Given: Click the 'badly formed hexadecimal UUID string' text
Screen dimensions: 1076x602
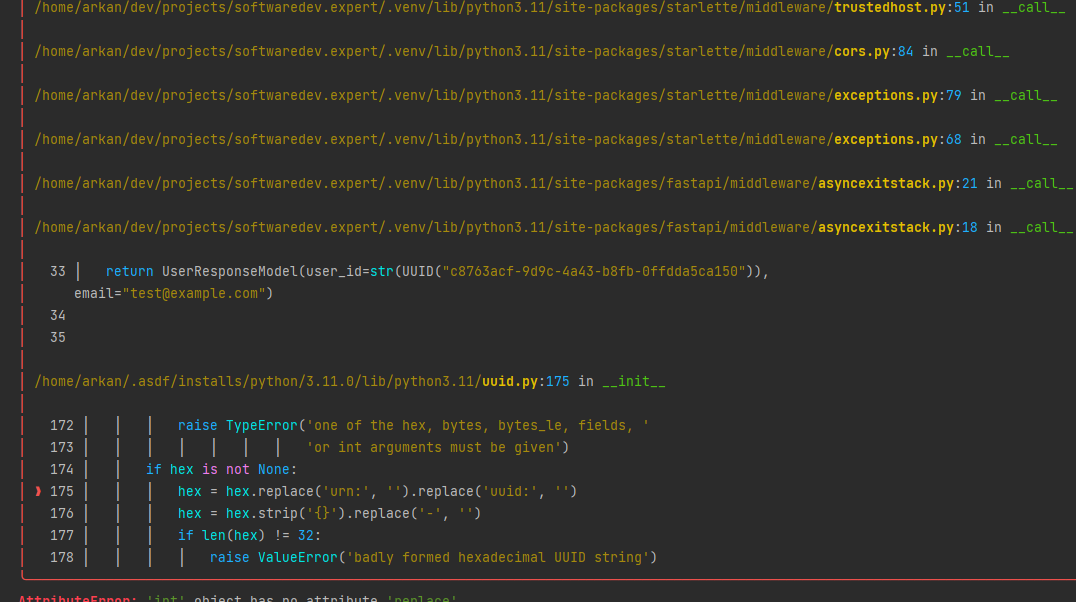Looking at the screenshot, I should pyautogui.click(x=498, y=557).
